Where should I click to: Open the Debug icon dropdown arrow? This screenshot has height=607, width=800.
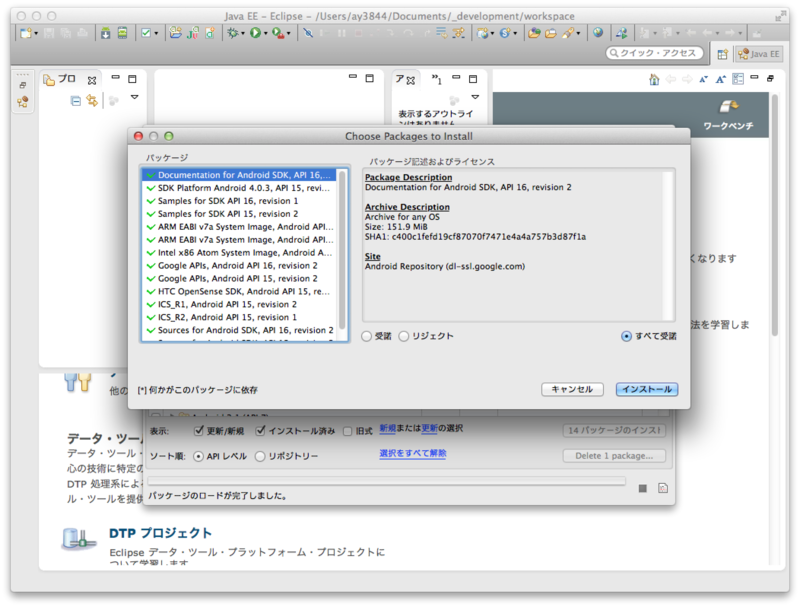tap(242, 33)
